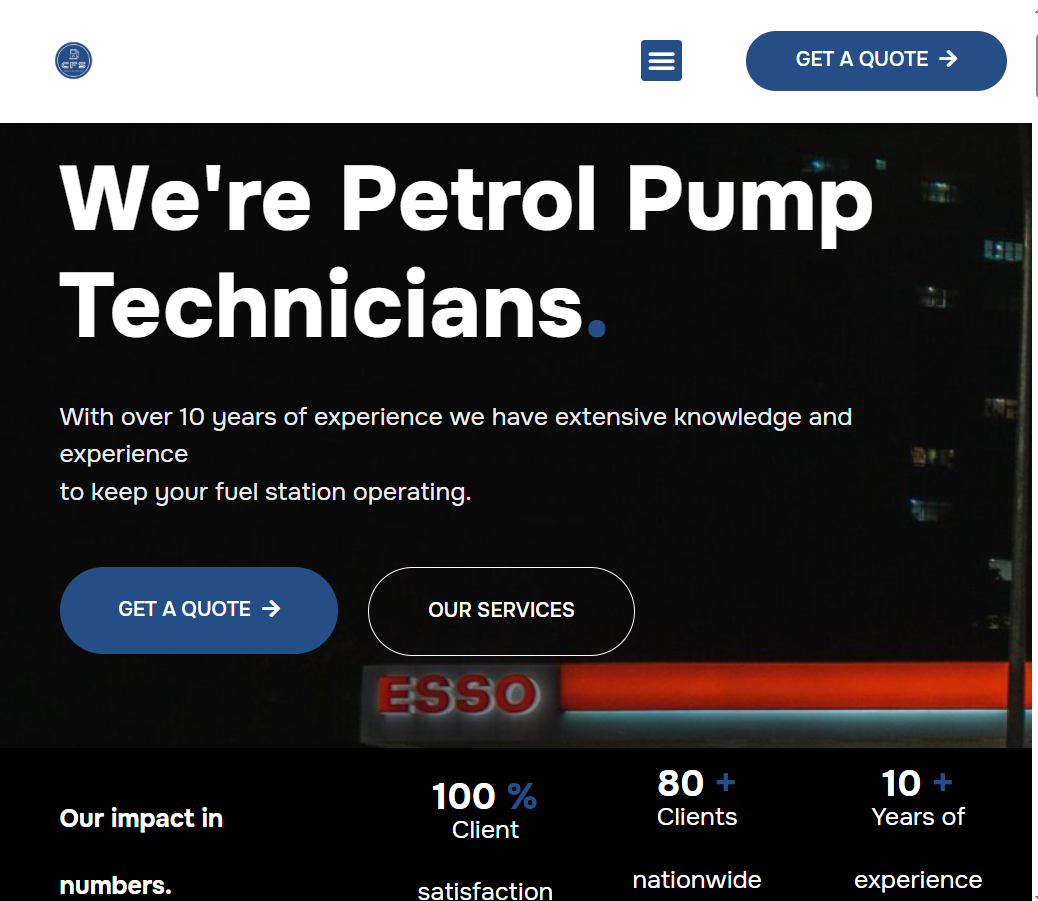
Task: Click the vertical scrollbar on the right edge
Action: [x=1034, y=450]
